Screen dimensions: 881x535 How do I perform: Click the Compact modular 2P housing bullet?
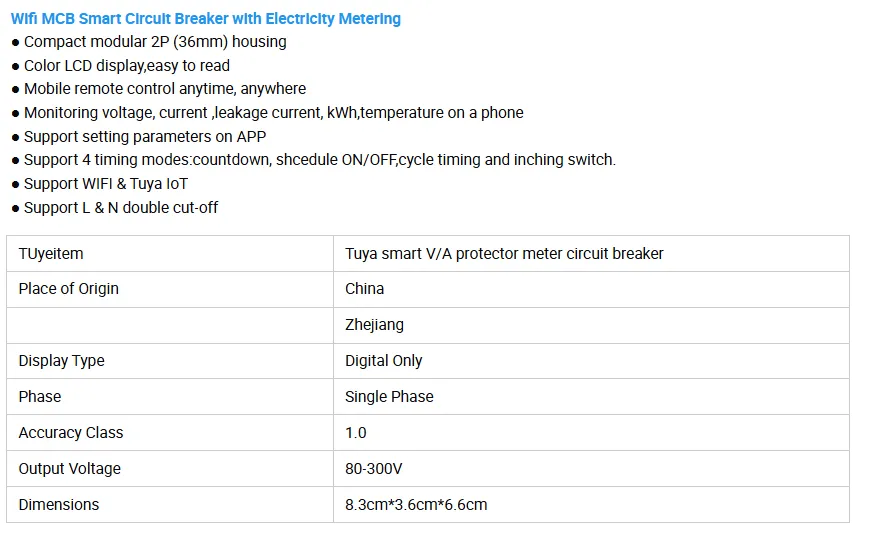(x=155, y=42)
